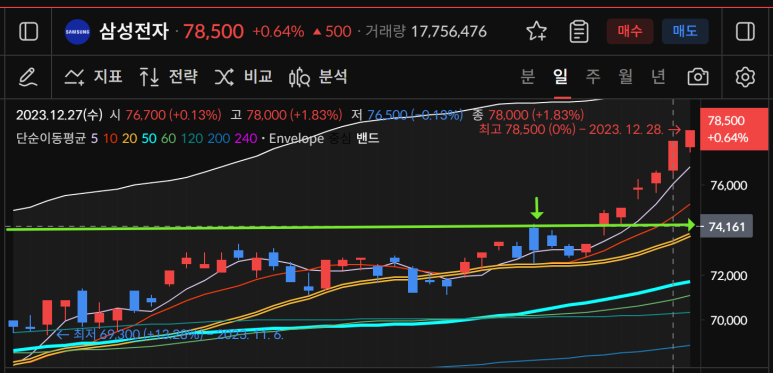Click the 밴드 band label

368,138
